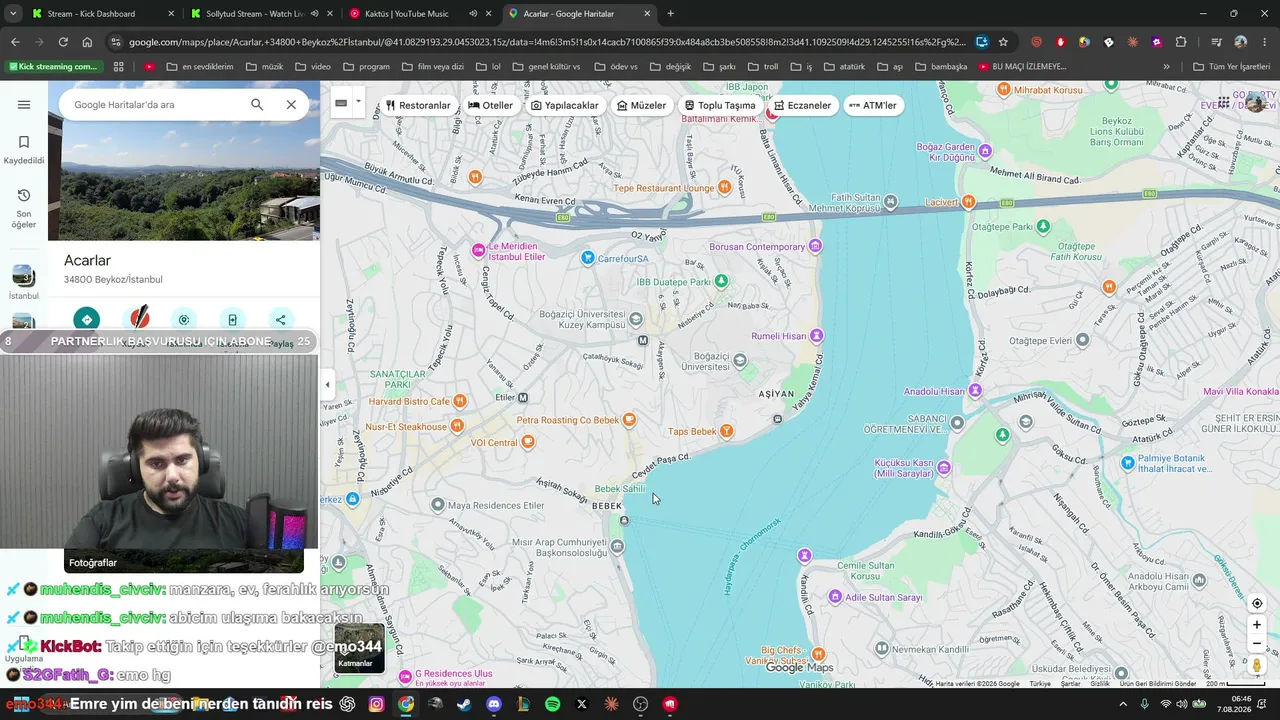The width and height of the screenshot is (1280, 720).
Task: Click the Le Méridien Istanbul Etiler hotel pin
Action: click(479, 250)
